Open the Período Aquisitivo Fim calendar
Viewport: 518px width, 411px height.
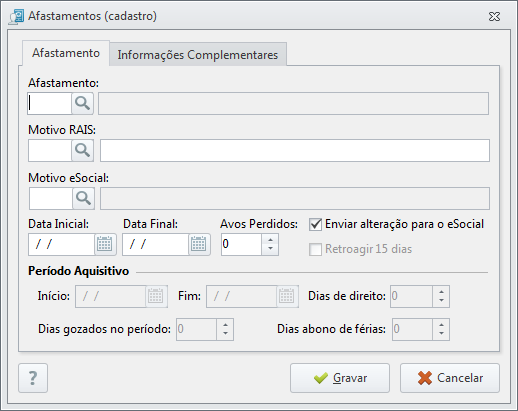(x=287, y=296)
